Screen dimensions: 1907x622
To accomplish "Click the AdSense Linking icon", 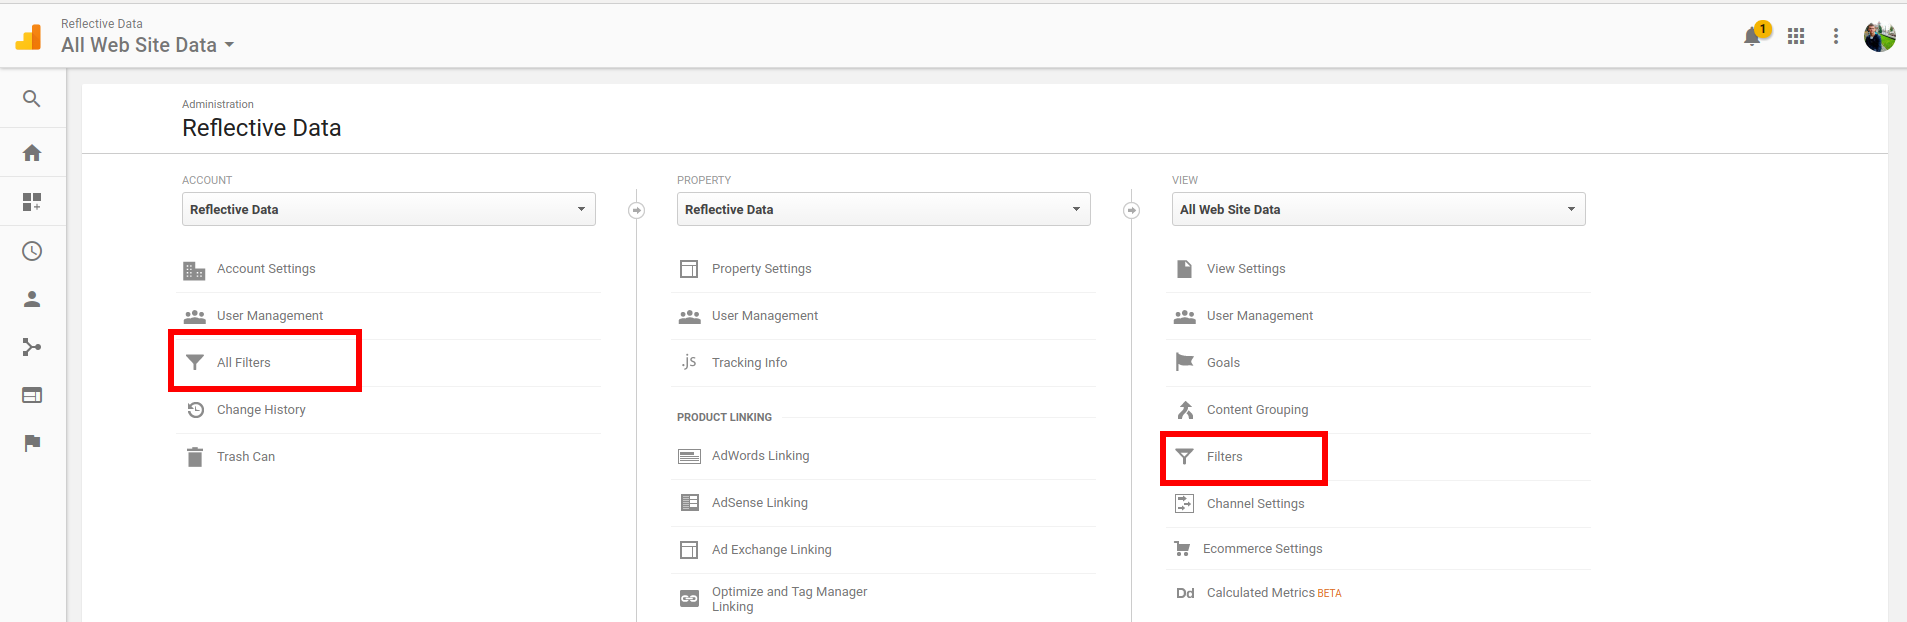I will (690, 502).
